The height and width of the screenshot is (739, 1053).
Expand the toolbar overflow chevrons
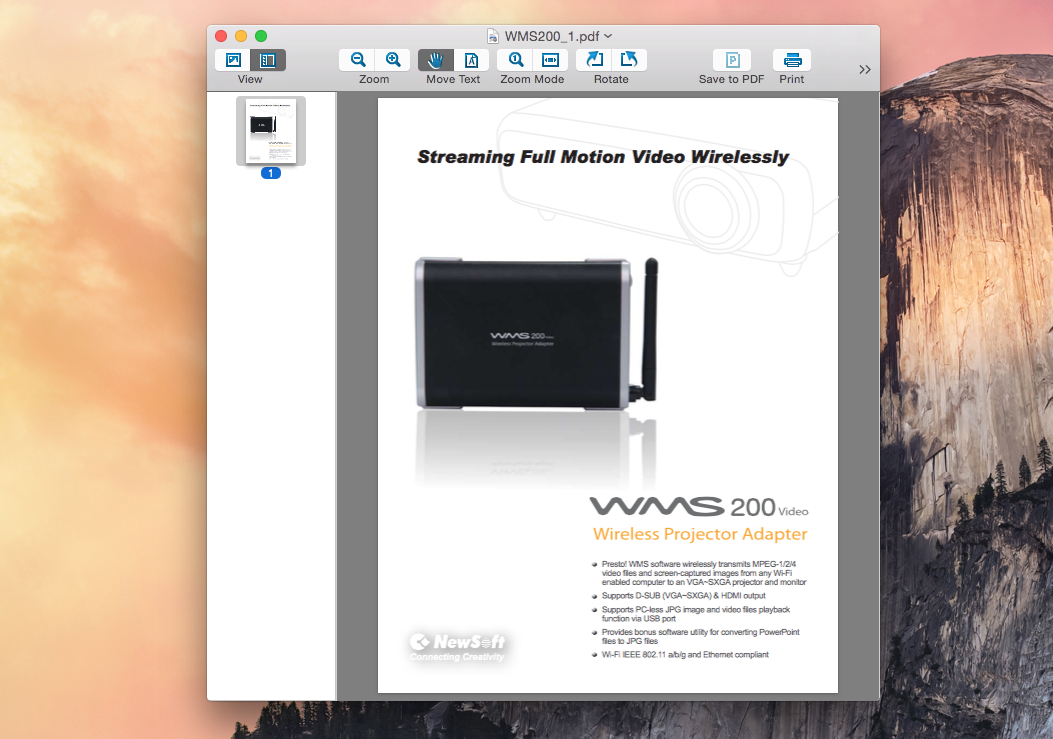(x=865, y=69)
